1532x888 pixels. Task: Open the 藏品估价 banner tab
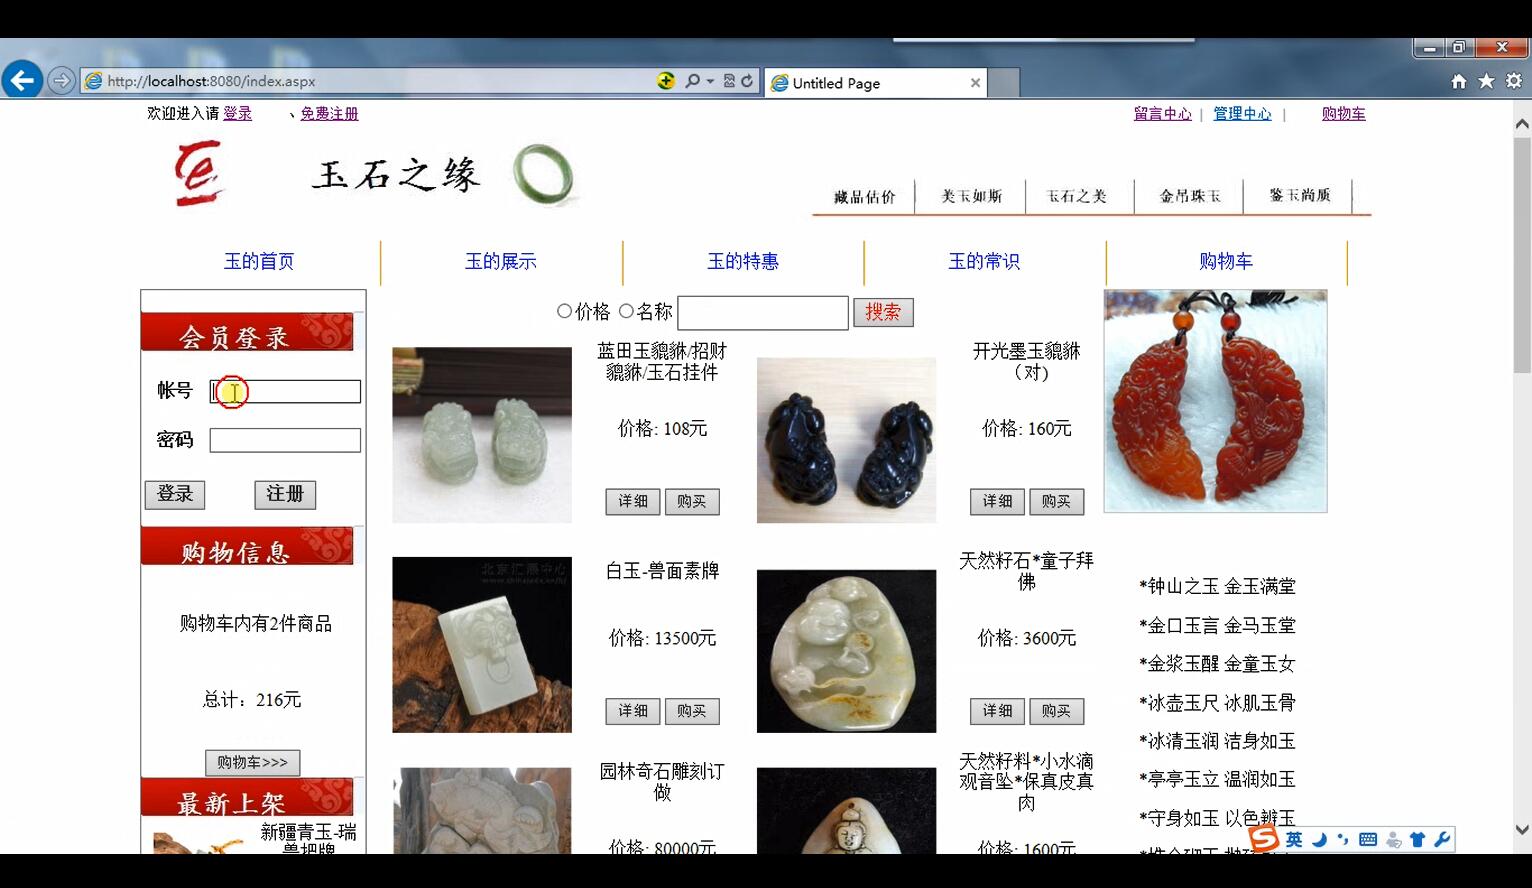click(865, 197)
